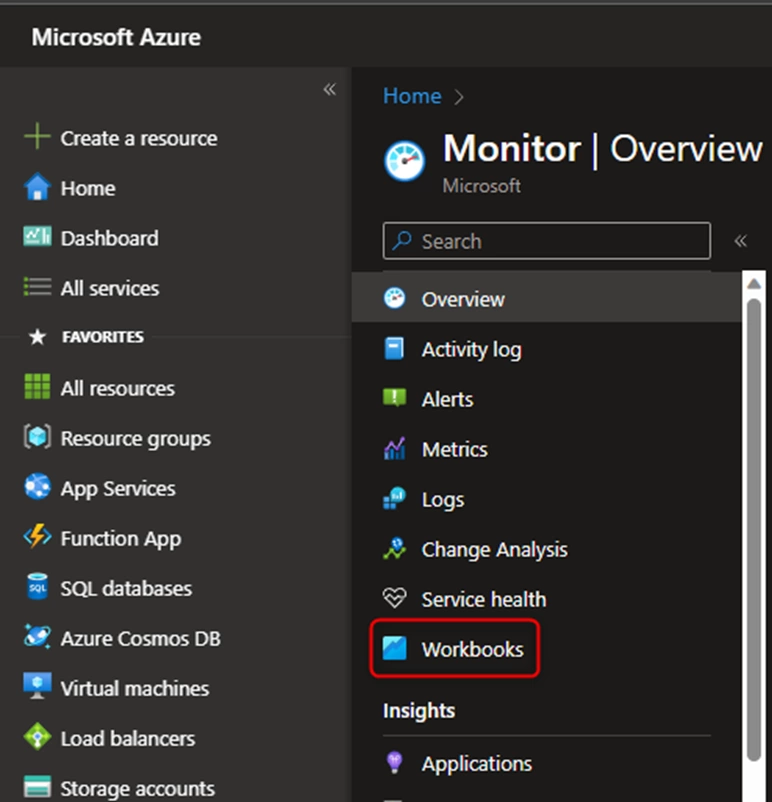The width and height of the screenshot is (772, 802).
Task: Click the All services list icon
Action: click(37, 287)
